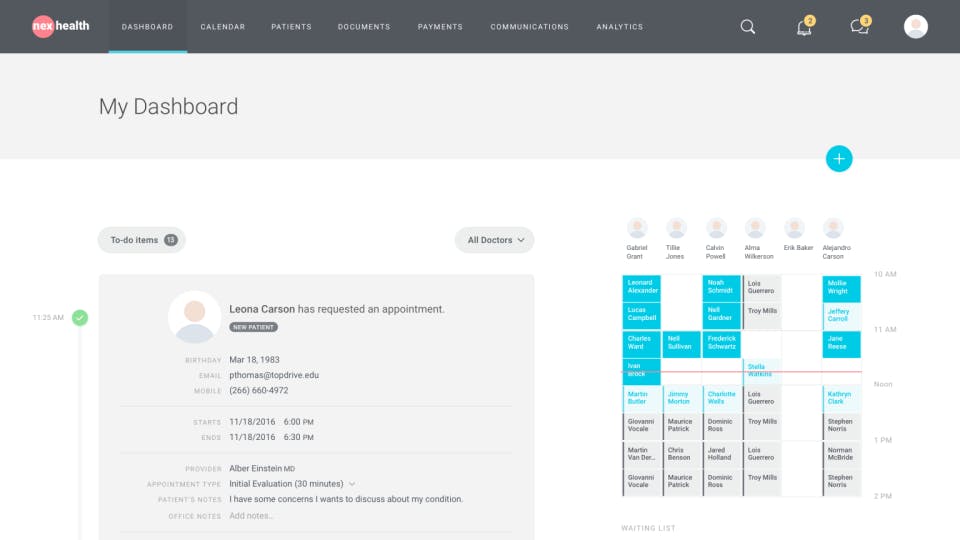Select Alejandro Carson doctor avatar

click(833, 228)
